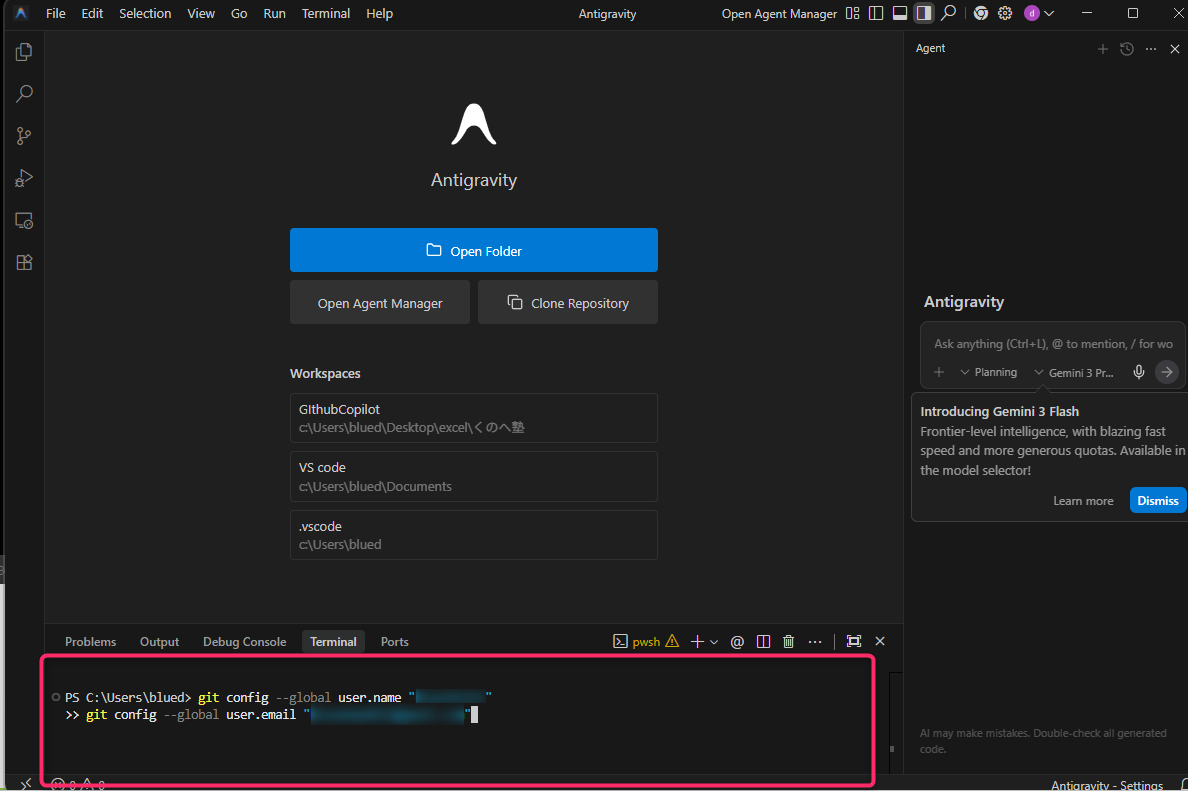The height and width of the screenshot is (791, 1188).
Task: Click the Ask anything input field
Action: pyautogui.click(x=1052, y=344)
